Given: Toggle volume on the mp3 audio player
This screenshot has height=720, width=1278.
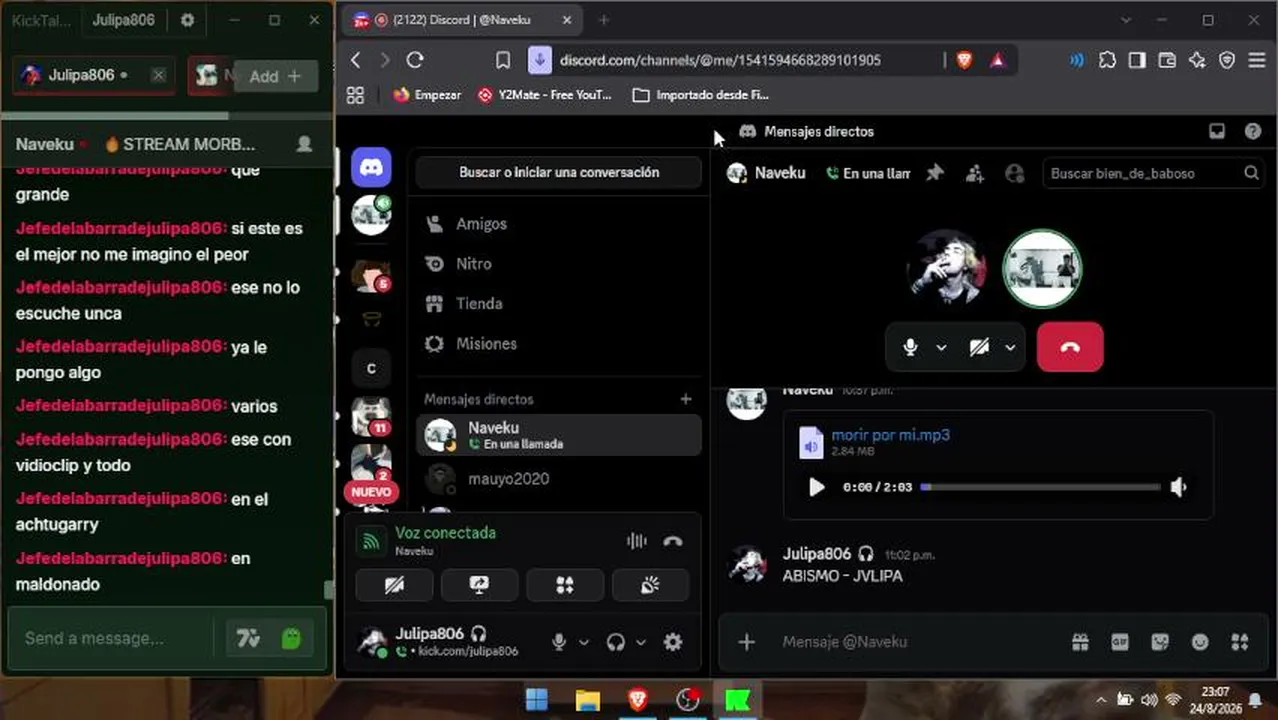Looking at the screenshot, I should coord(1179,487).
